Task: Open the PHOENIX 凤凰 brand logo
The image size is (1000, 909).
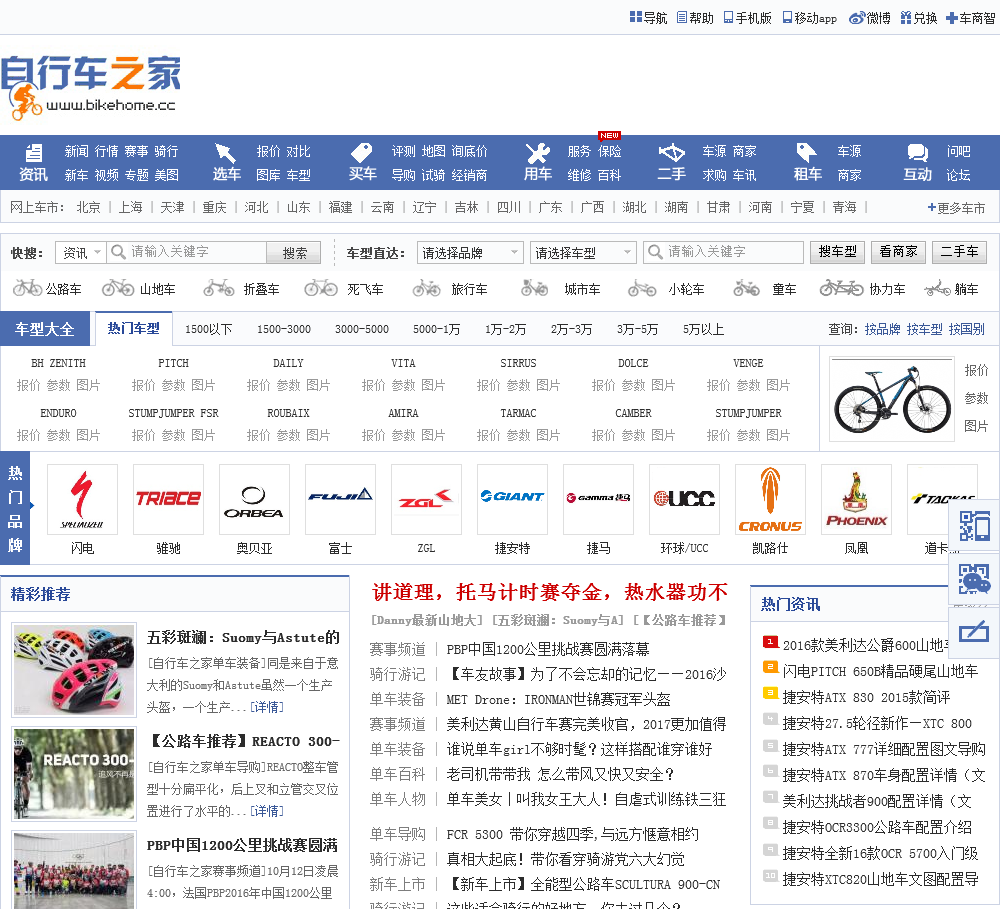Action: coord(856,499)
